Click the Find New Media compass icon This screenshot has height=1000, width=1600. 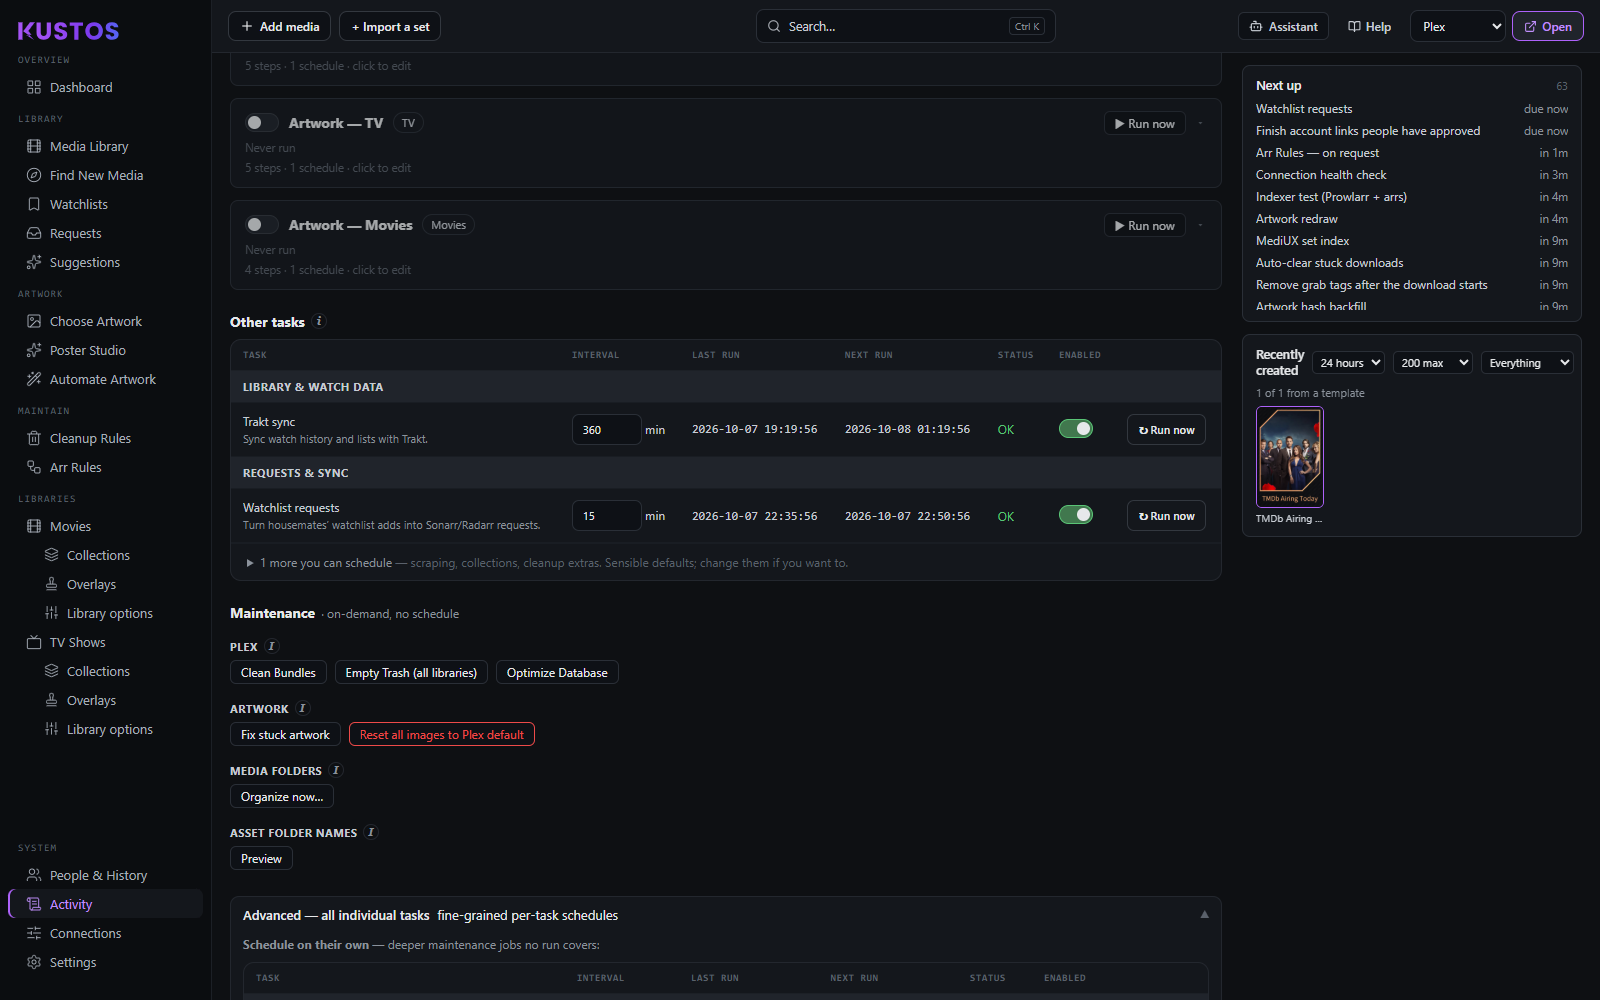tap(34, 175)
